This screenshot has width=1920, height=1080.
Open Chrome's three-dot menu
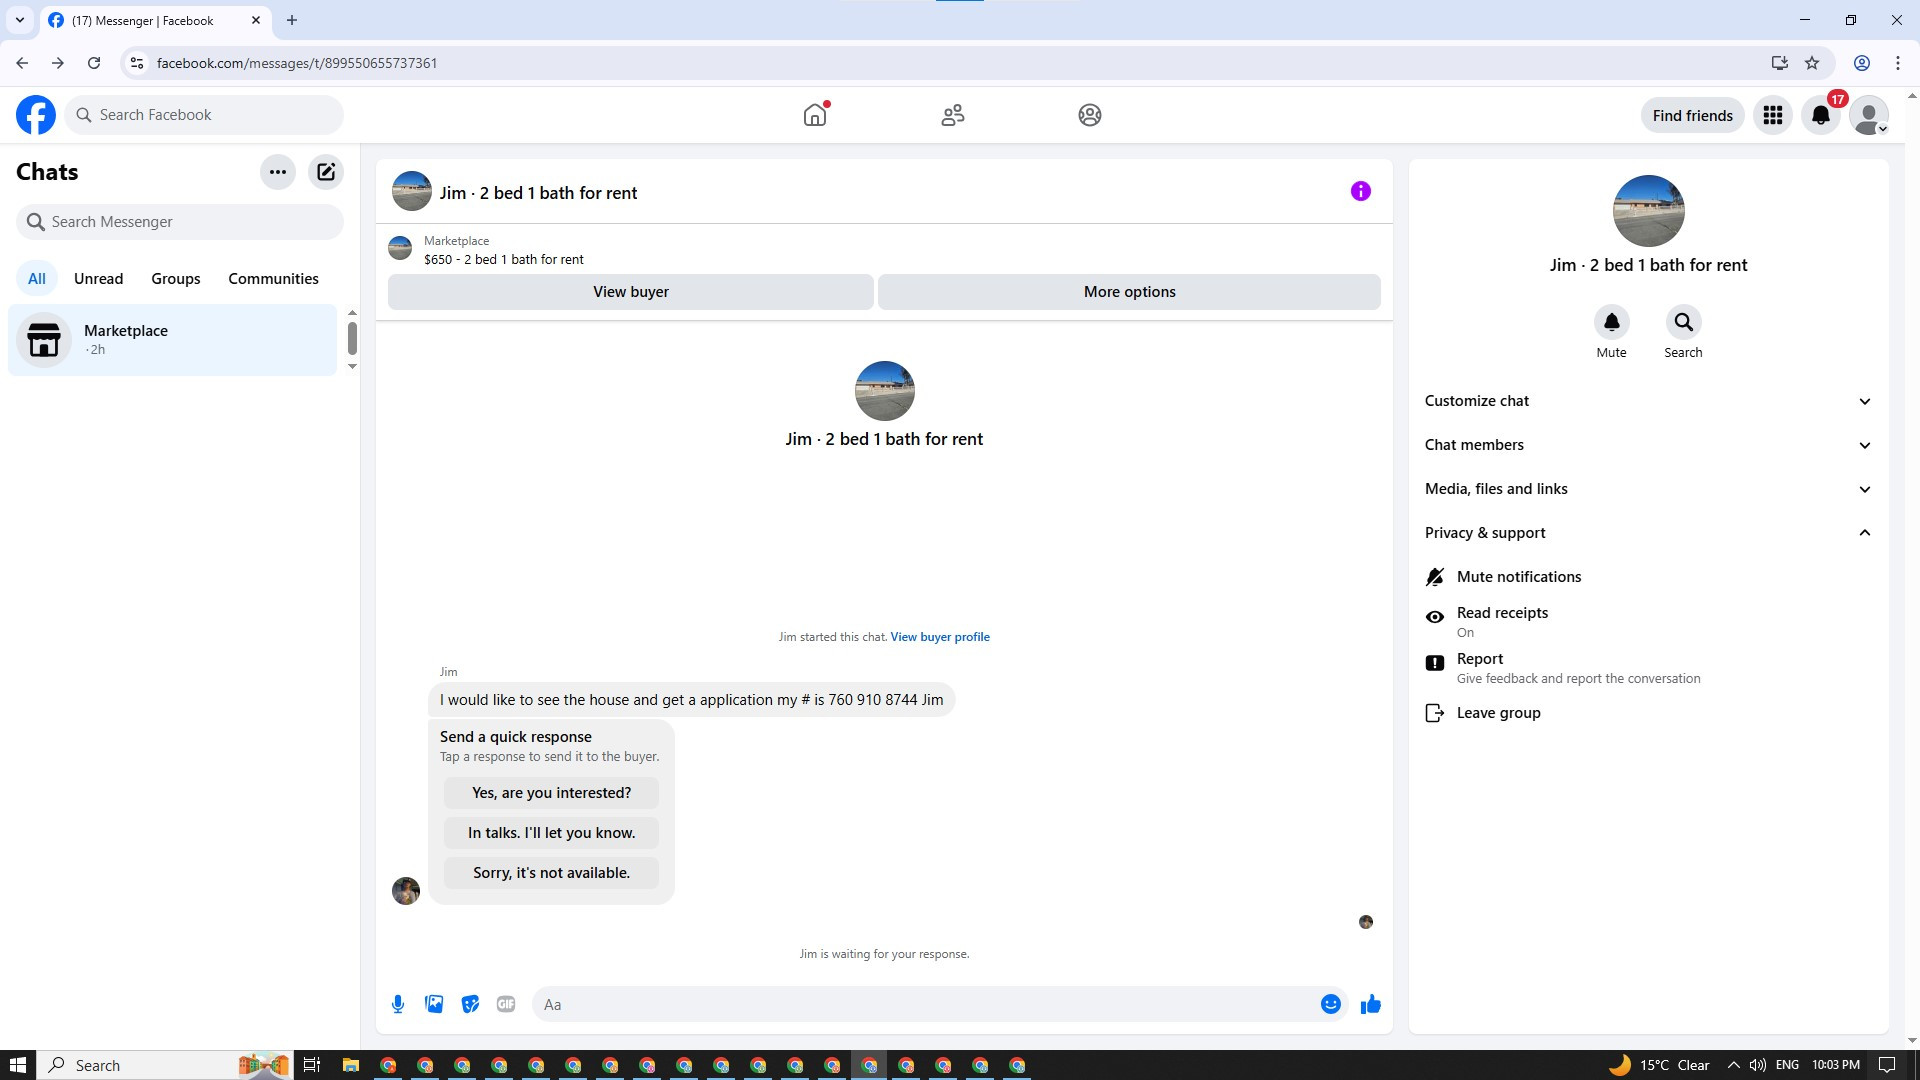pos(1898,63)
